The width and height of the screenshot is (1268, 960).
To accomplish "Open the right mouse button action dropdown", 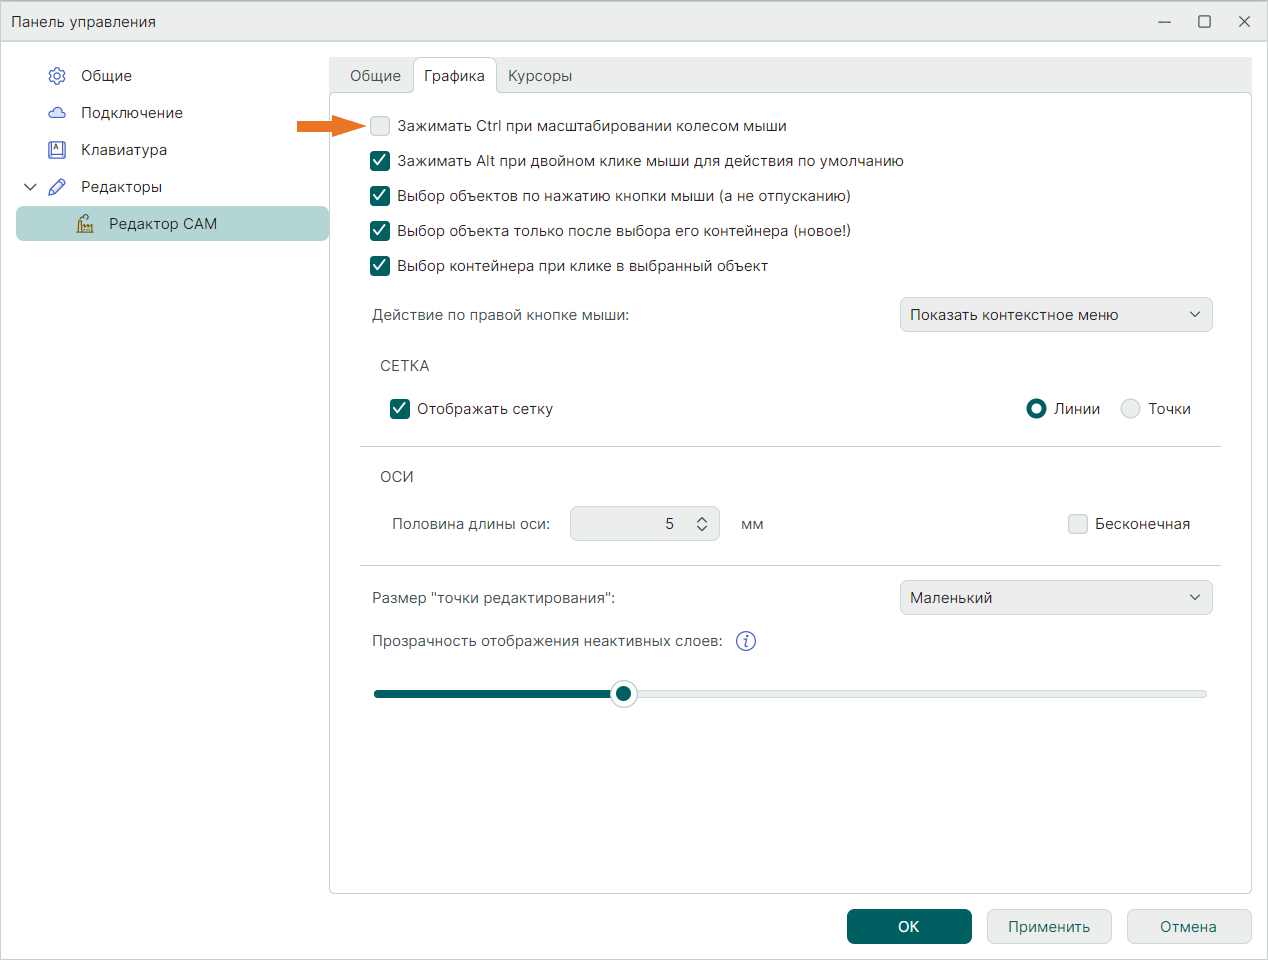I will click(x=1055, y=315).
